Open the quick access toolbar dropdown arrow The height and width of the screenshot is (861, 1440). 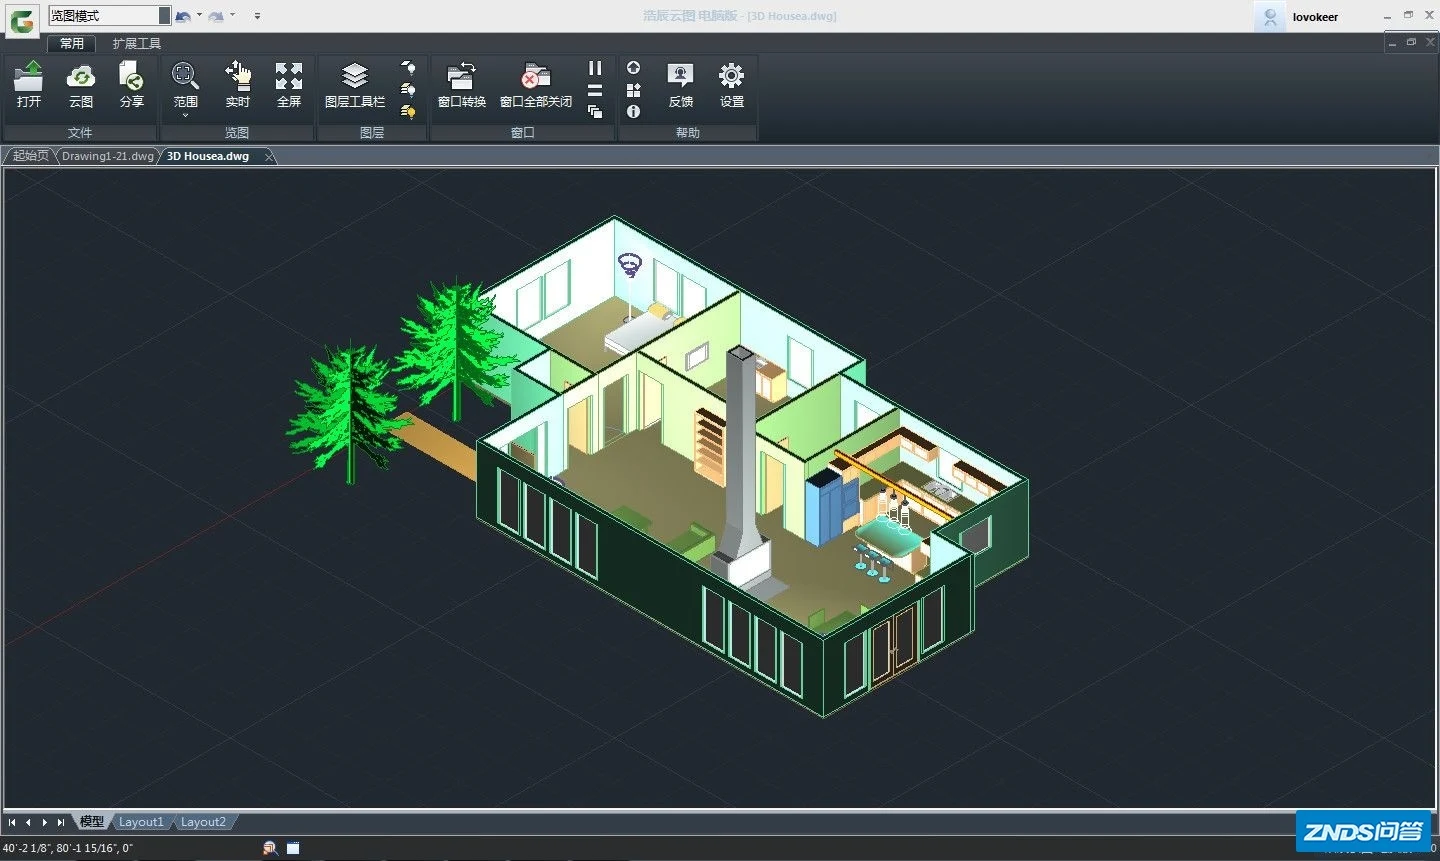click(257, 15)
